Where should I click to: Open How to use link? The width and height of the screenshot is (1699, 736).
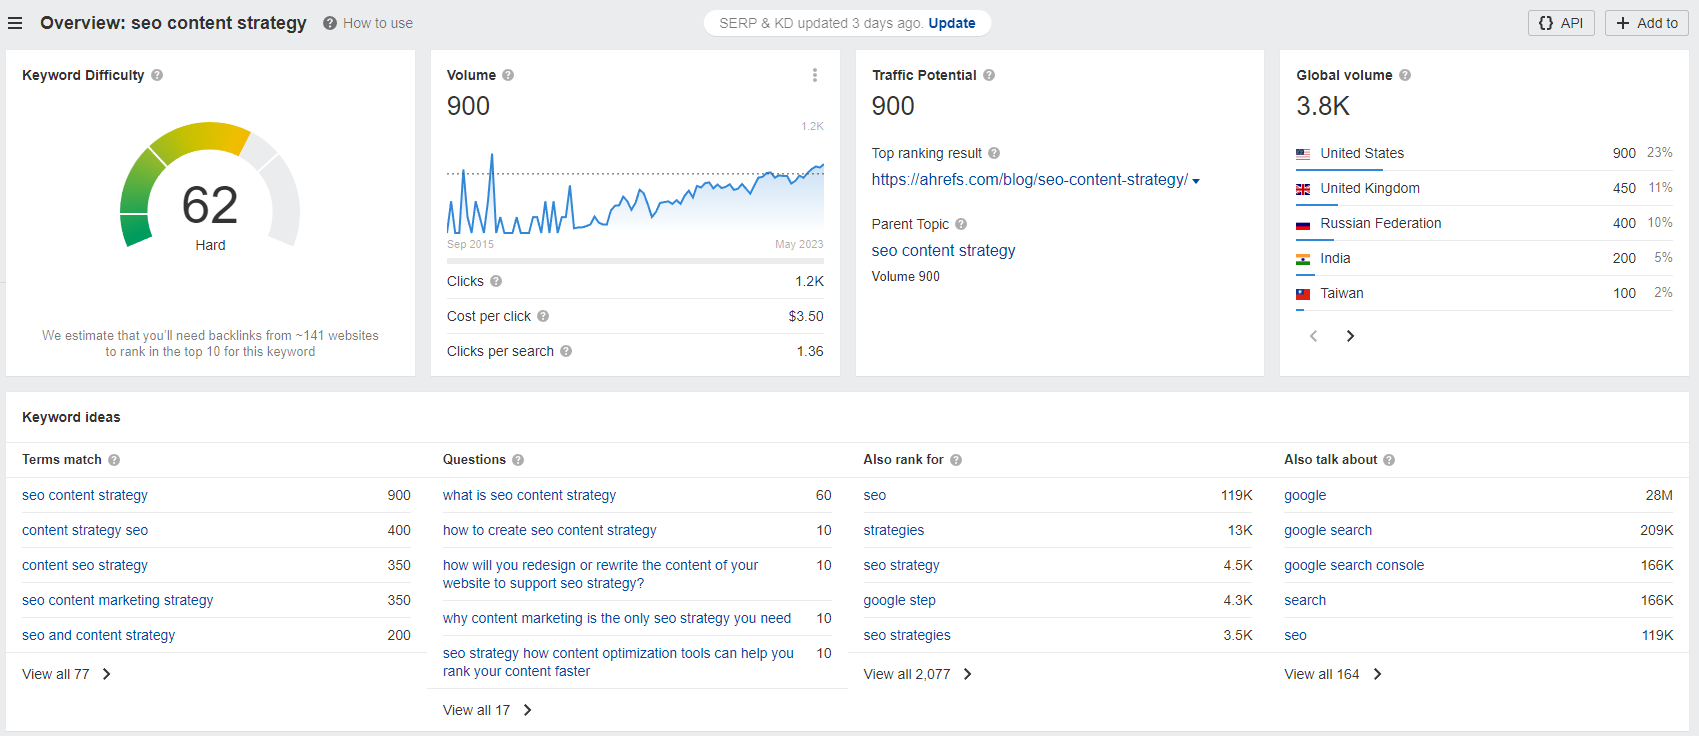point(378,23)
